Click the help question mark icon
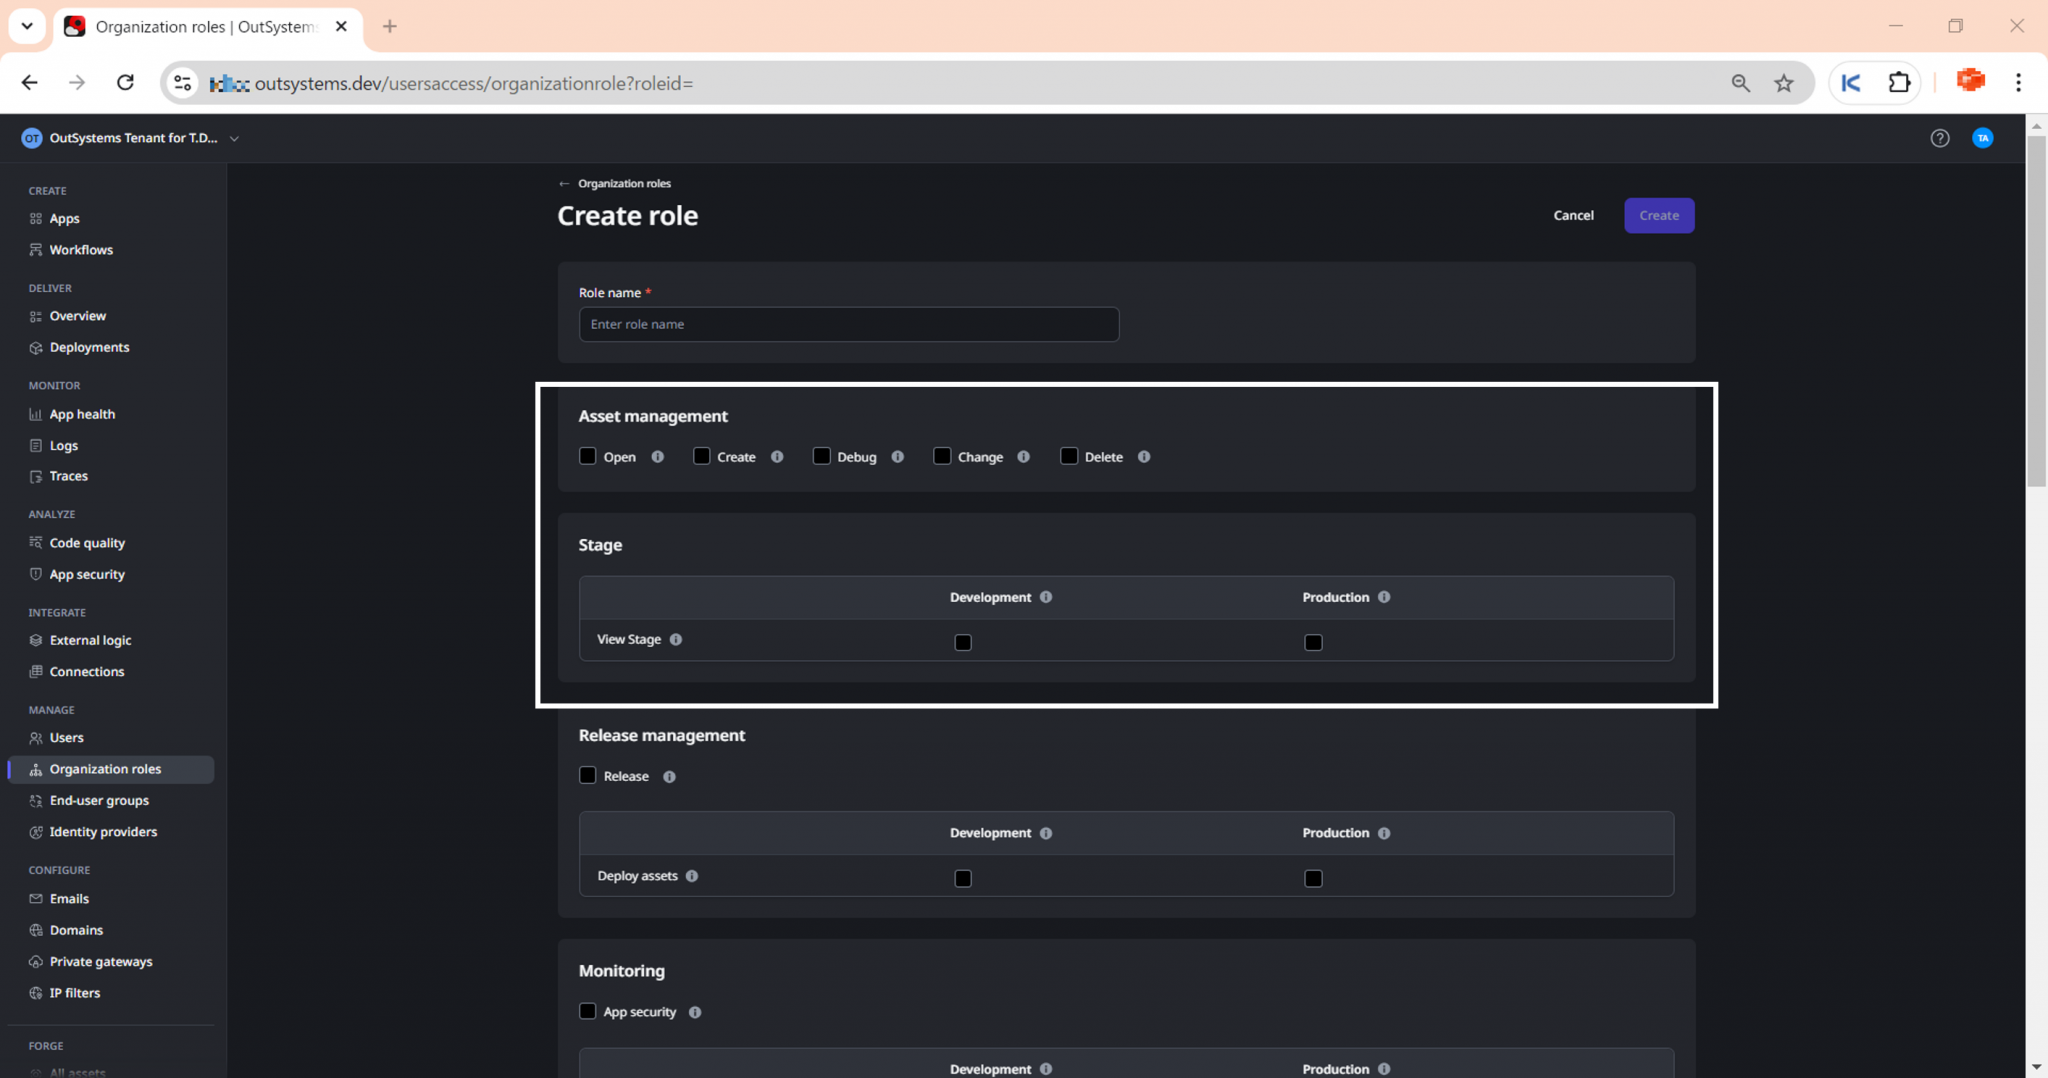The height and width of the screenshot is (1078, 2048). pyautogui.click(x=1941, y=138)
